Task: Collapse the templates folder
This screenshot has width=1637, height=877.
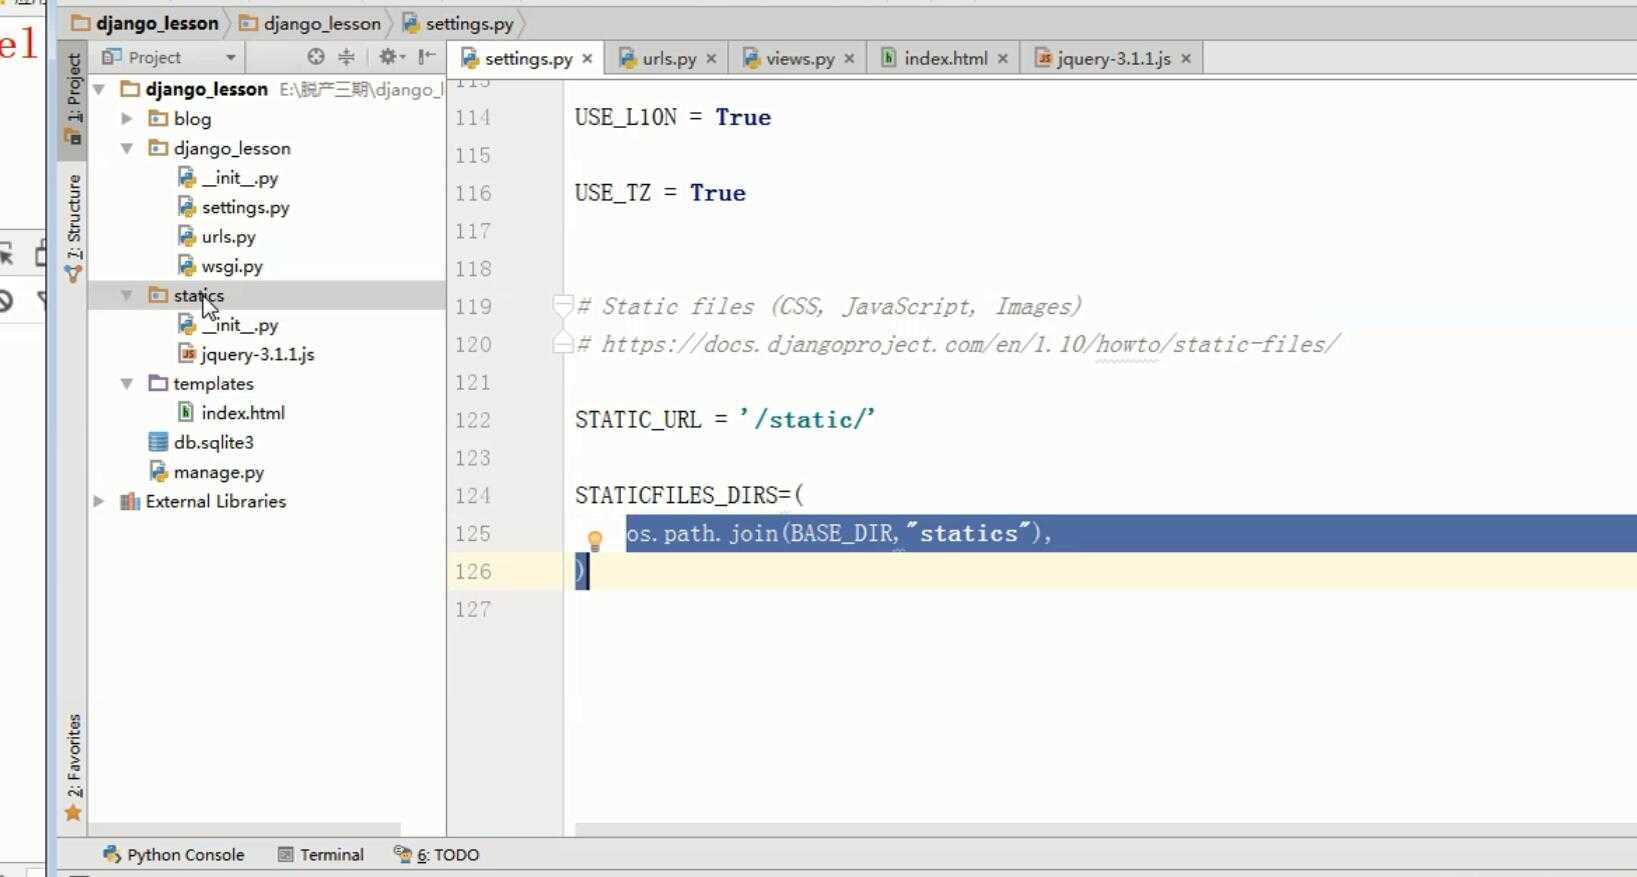Action: pyautogui.click(x=127, y=383)
